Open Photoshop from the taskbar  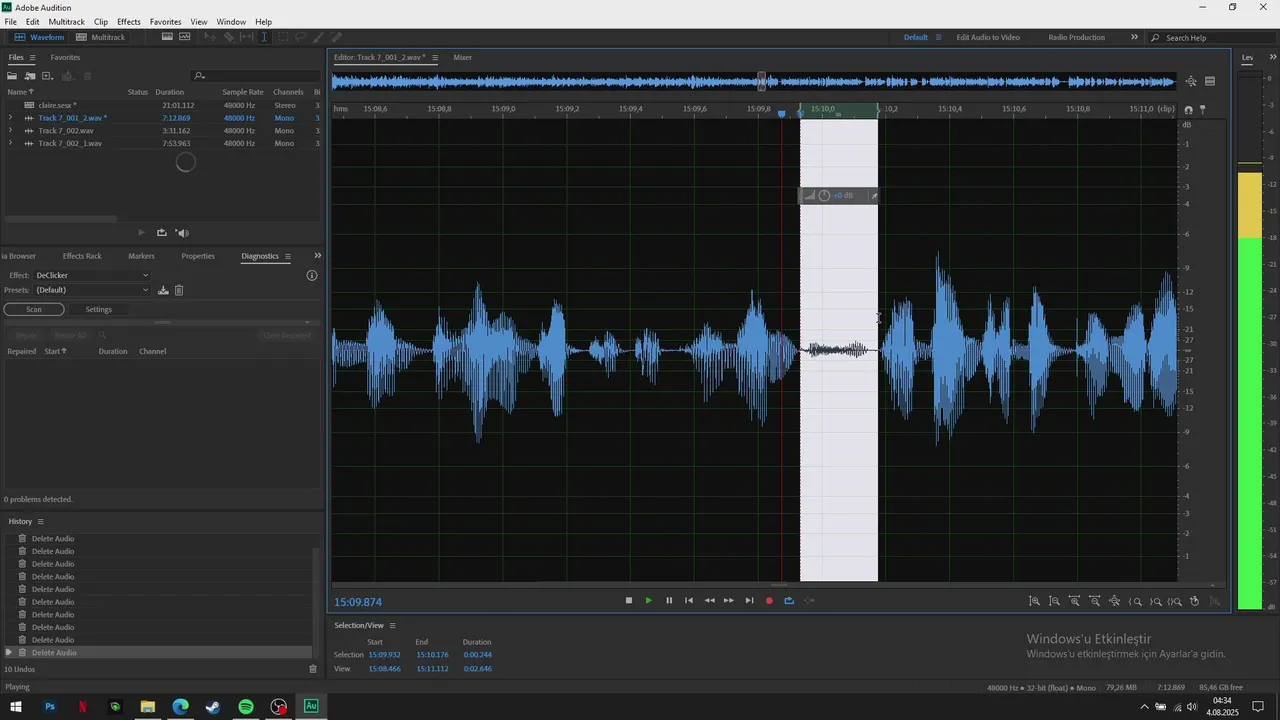(50, 707)
